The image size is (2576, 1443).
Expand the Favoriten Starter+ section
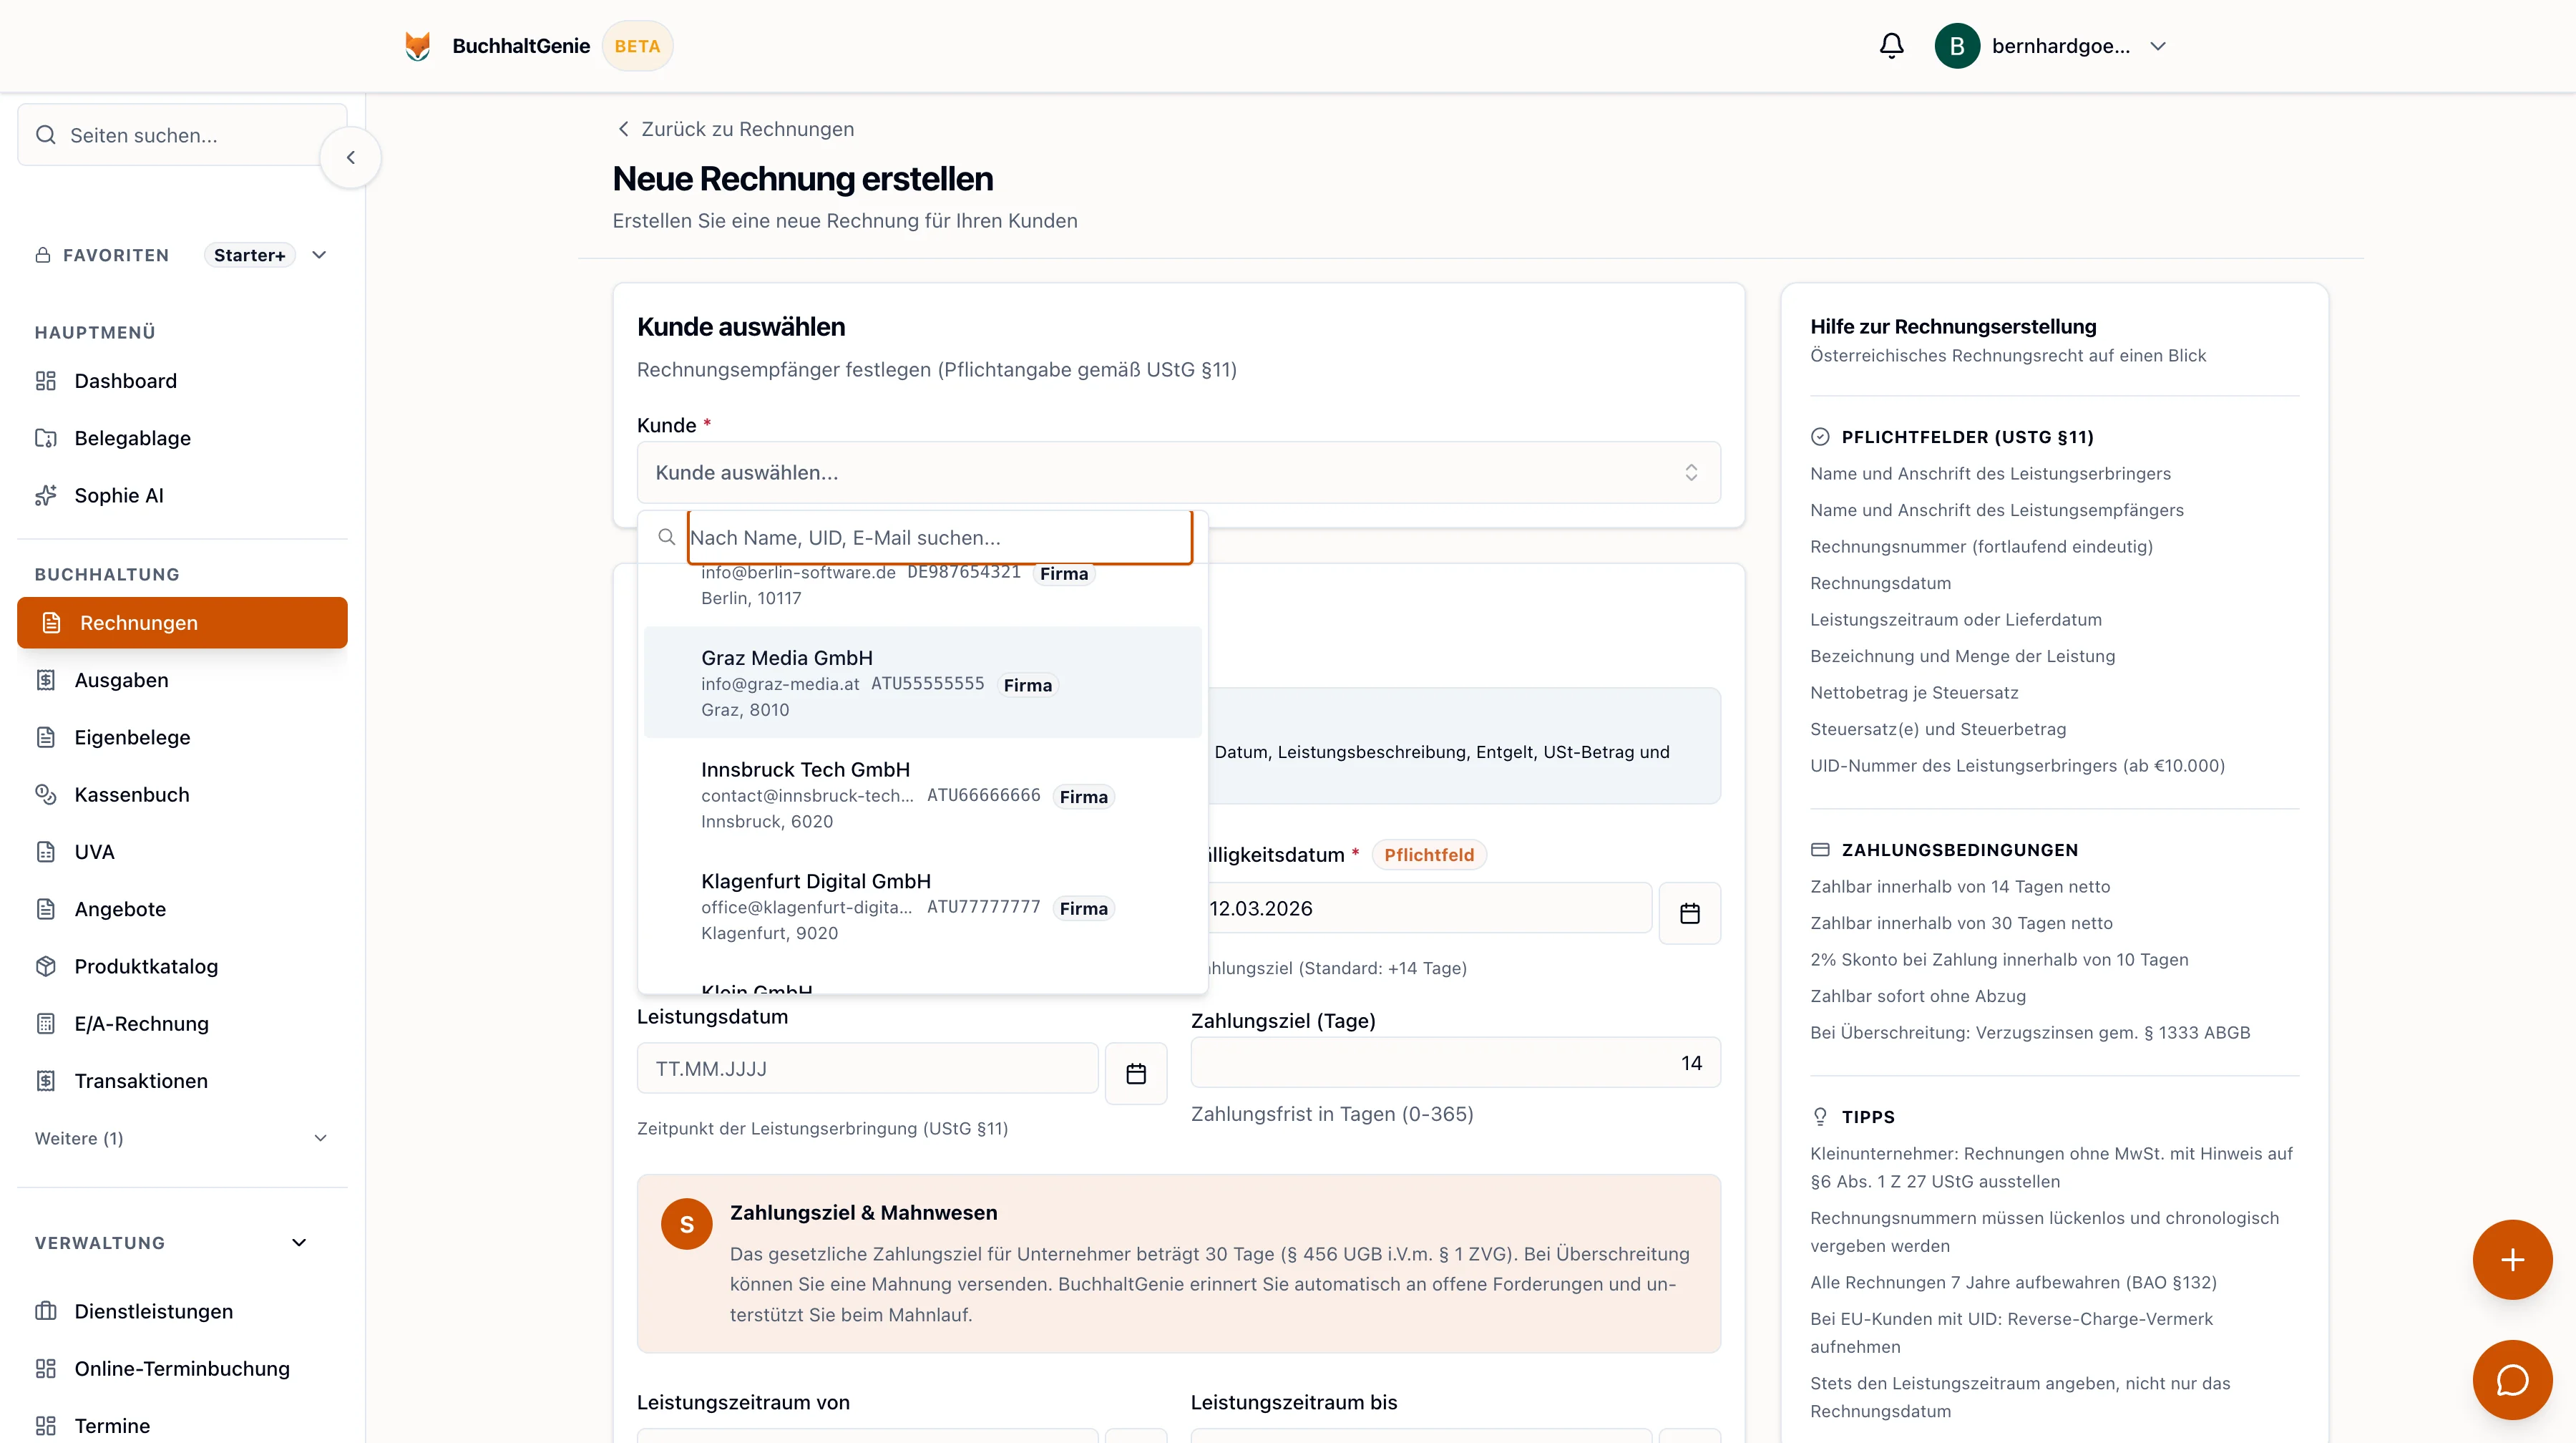[319, 255]
